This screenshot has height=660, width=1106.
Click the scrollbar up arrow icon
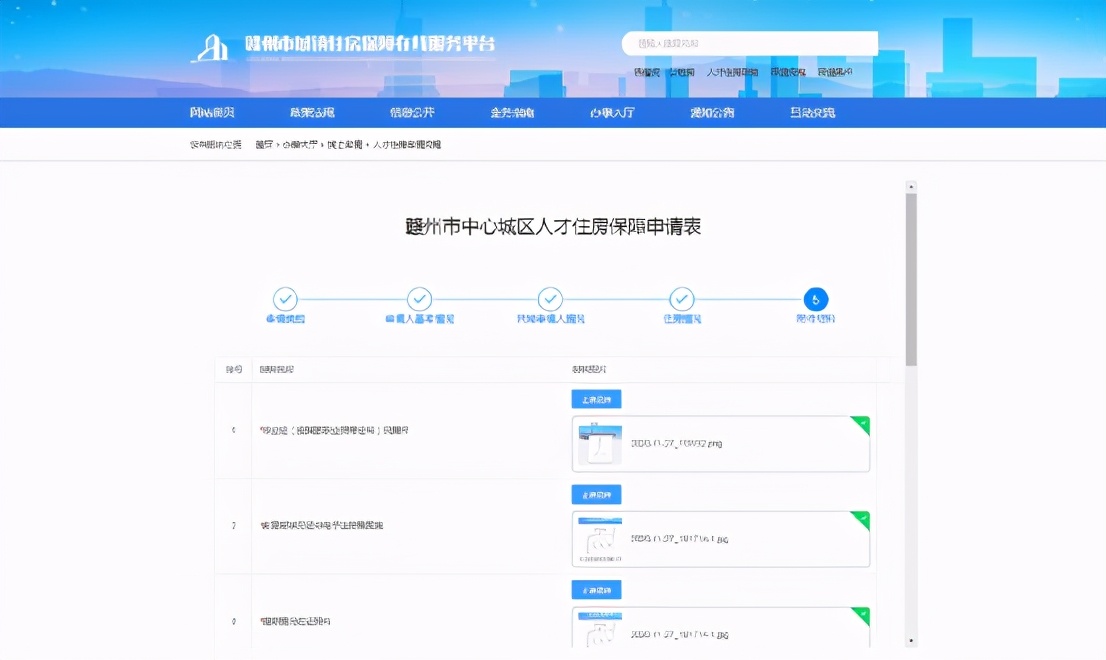[x=909, y=184]
